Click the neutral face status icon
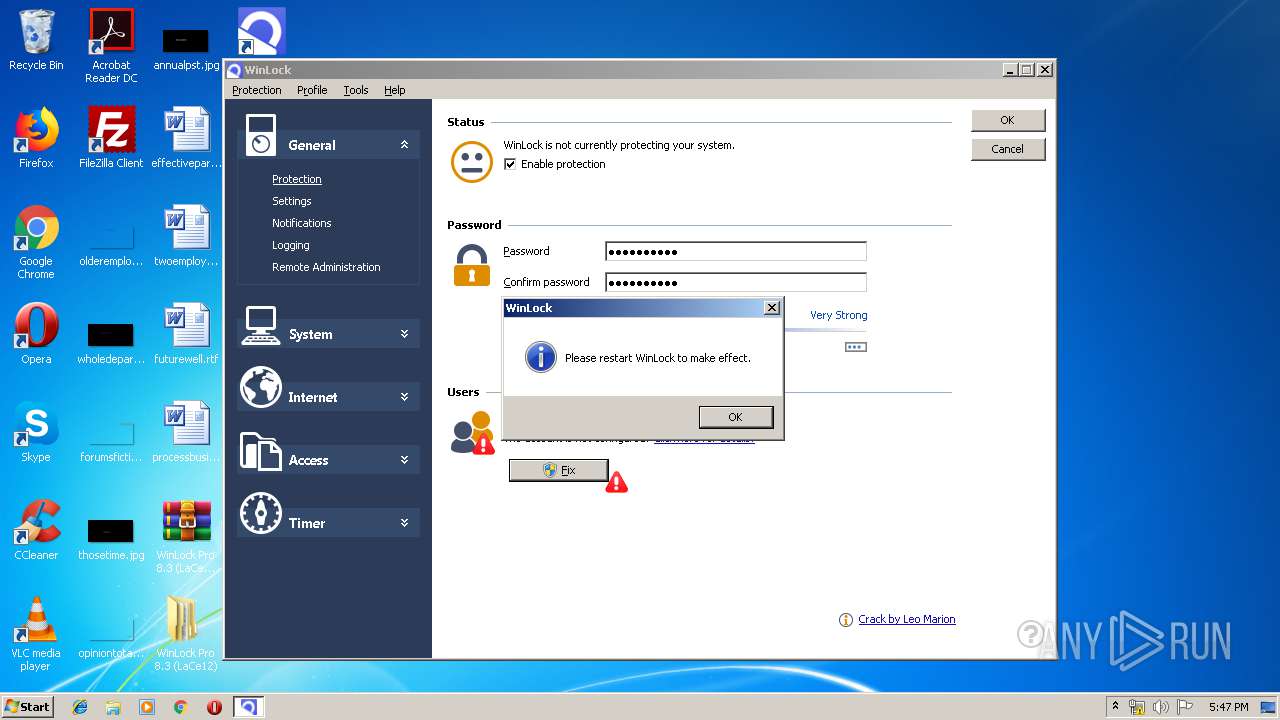 [472, 161]
